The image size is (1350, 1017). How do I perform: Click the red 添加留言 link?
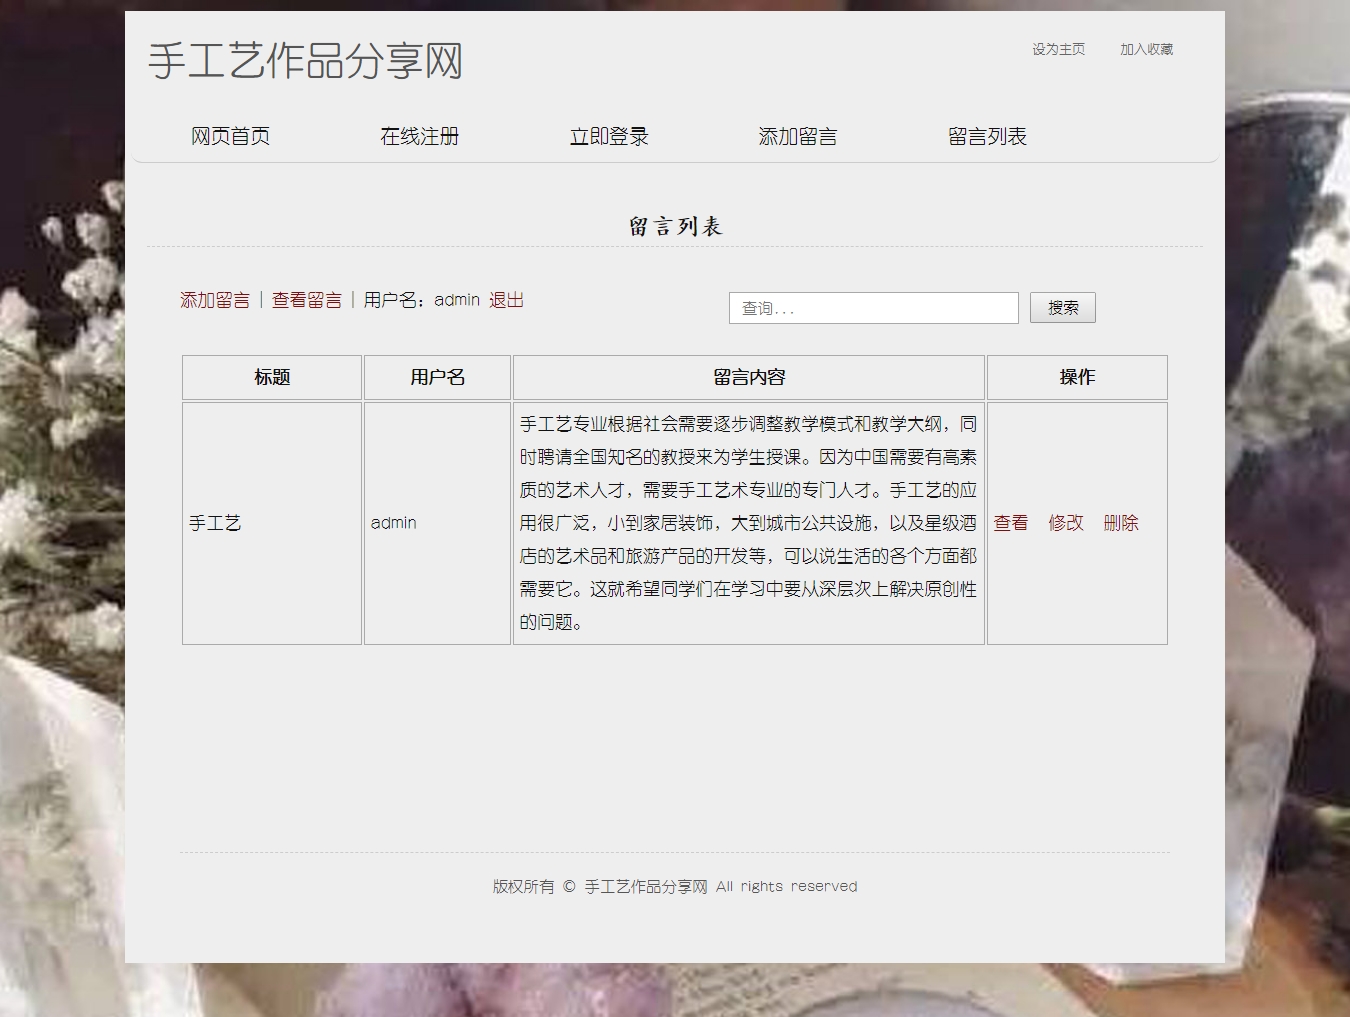point(215,300)
